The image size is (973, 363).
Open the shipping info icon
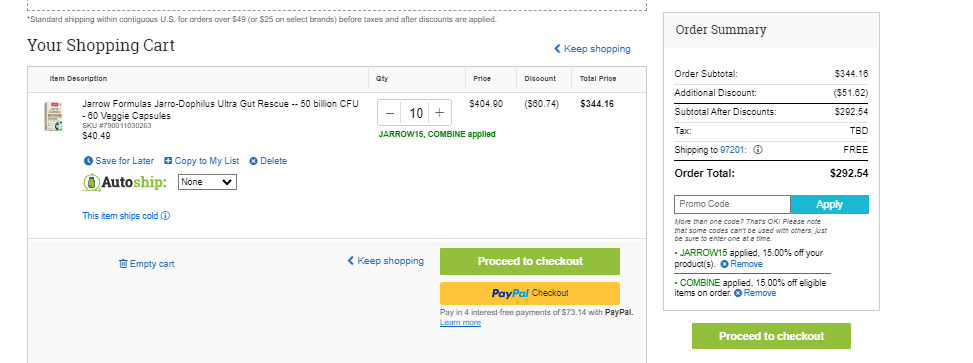coord(758,150)
